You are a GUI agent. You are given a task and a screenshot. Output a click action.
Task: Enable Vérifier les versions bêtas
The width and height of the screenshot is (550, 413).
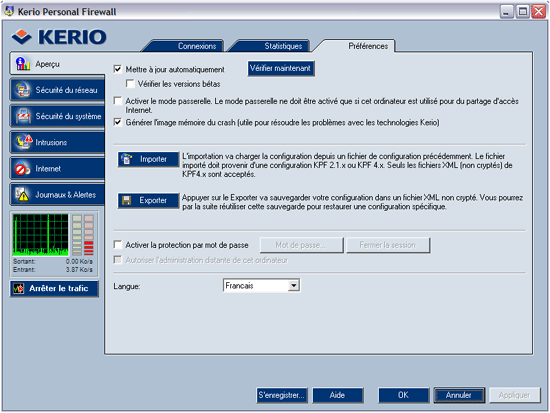[x=130, y=84]
